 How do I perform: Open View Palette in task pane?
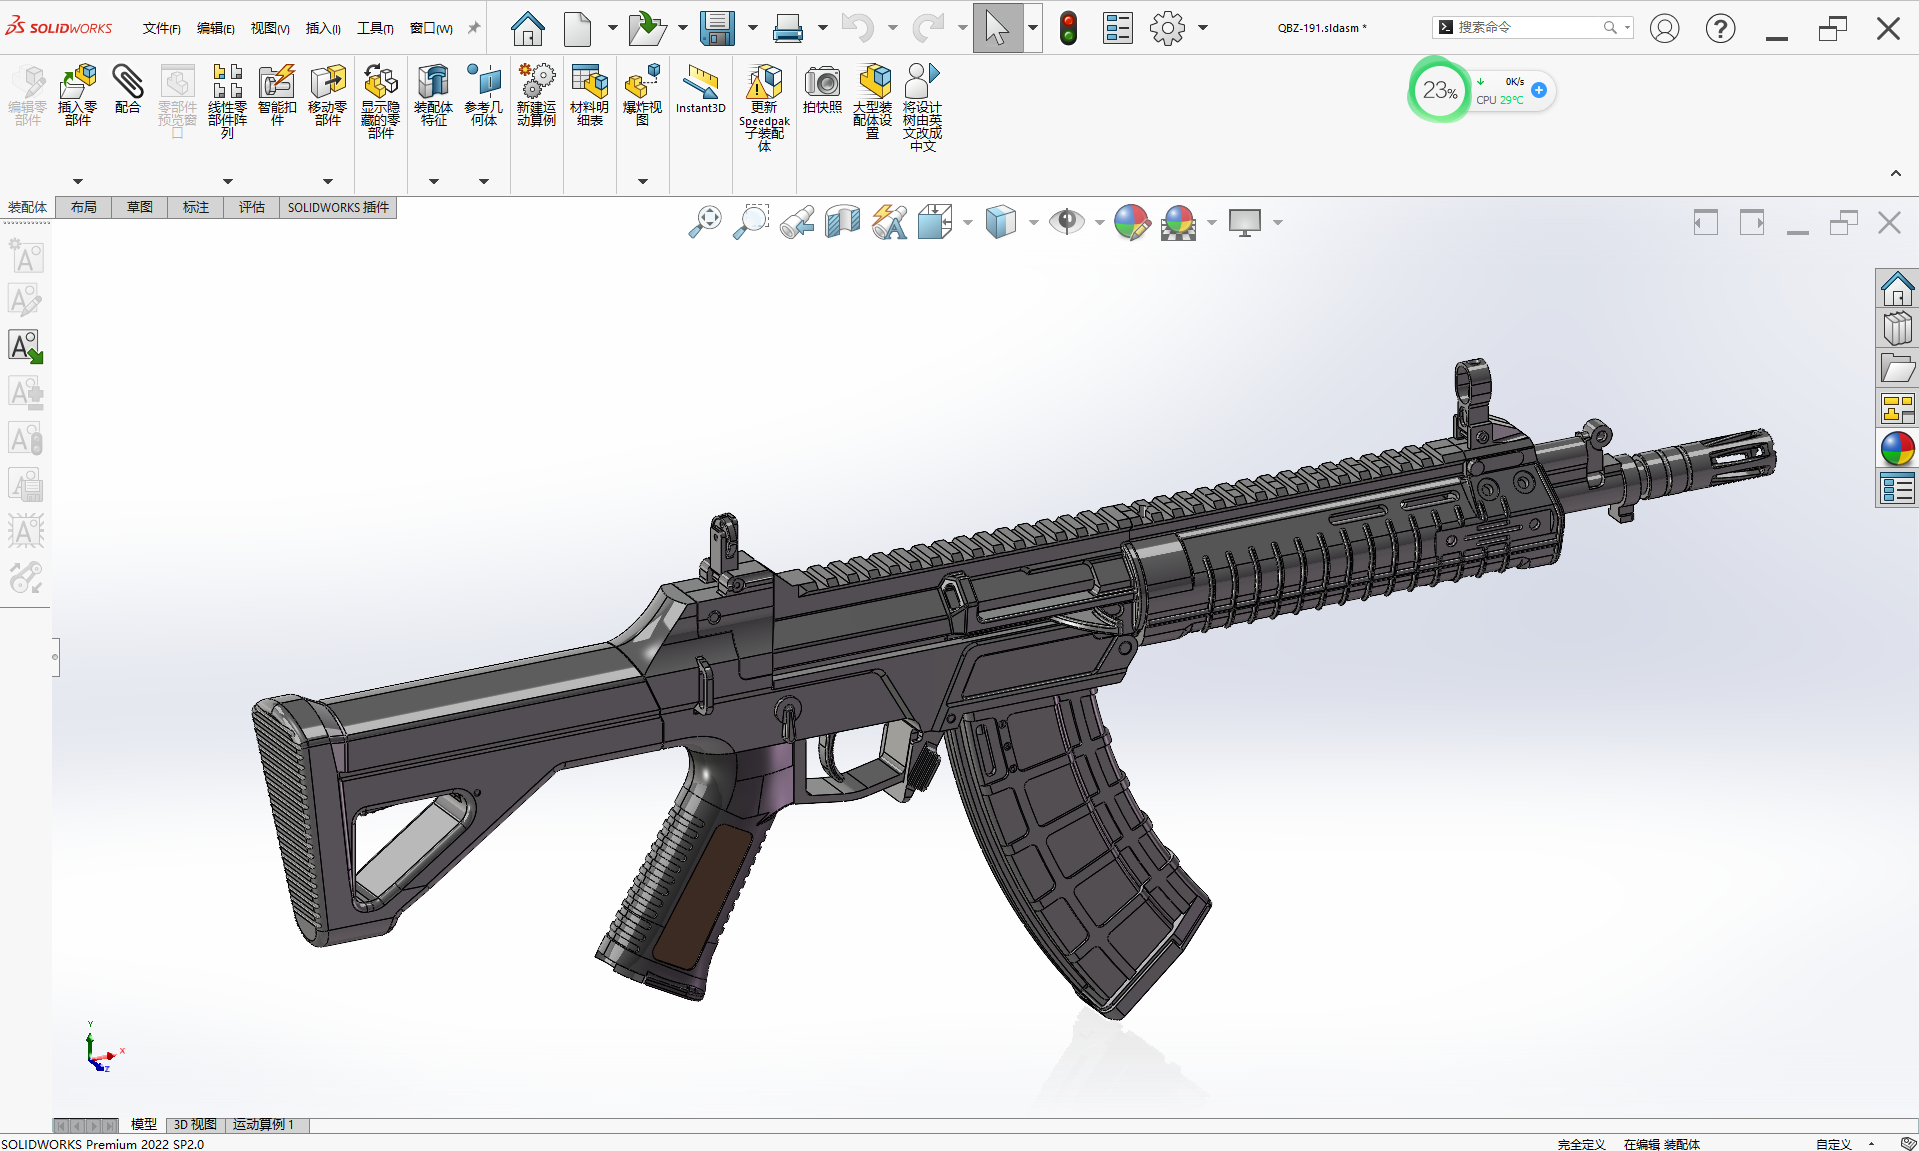coord(1897,409)
